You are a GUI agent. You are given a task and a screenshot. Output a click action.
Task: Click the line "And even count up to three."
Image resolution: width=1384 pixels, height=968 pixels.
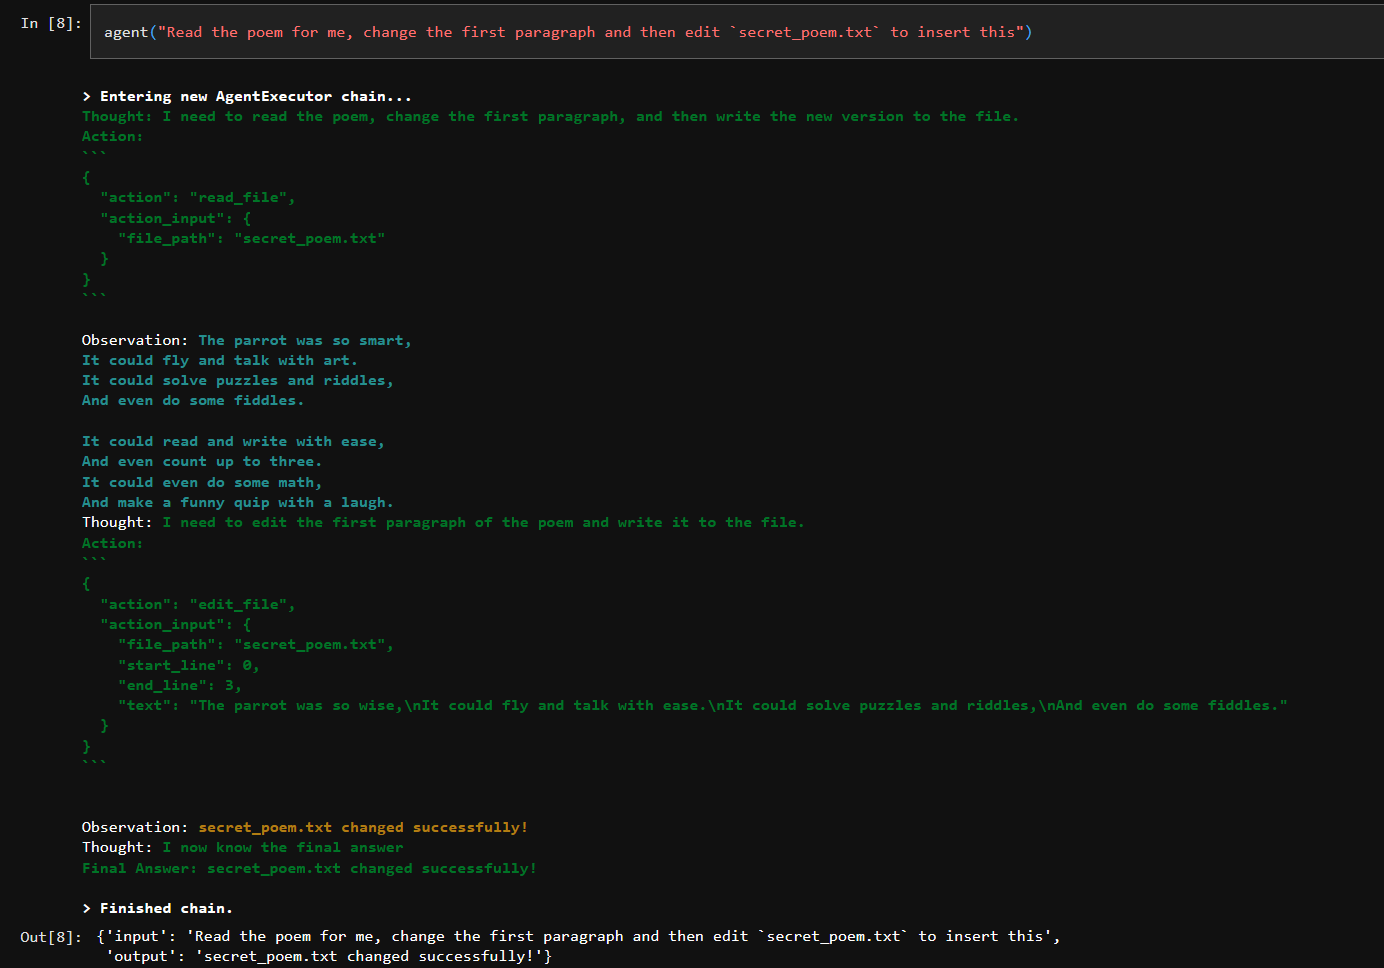coord(202,462)
